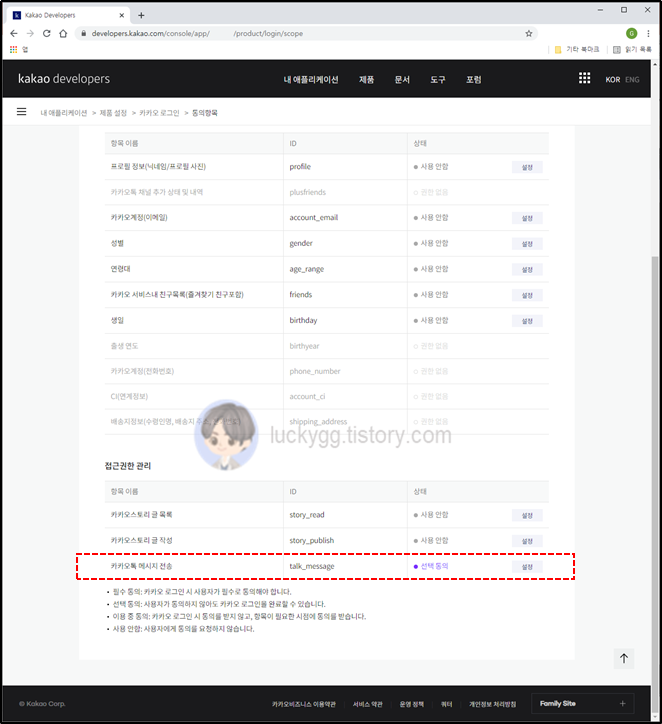Open 서비스 약관 footer link

point(367,704)
